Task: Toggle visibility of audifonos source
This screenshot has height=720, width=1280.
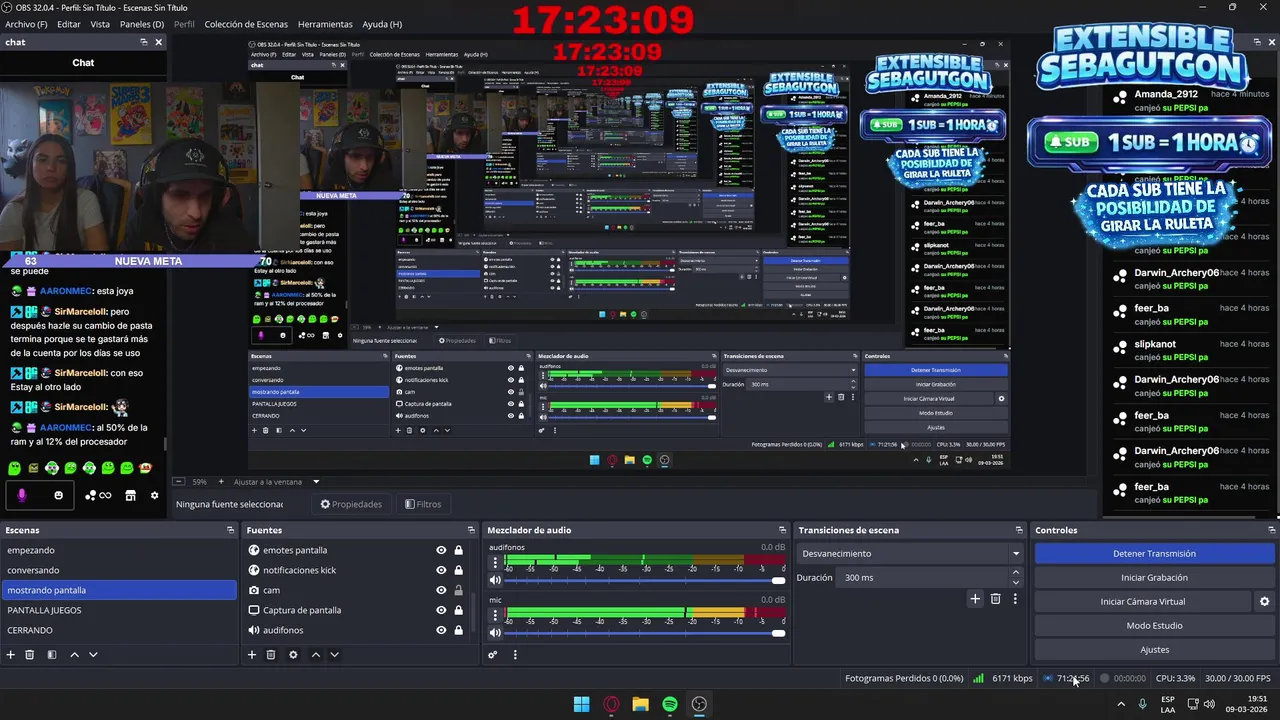Action: click(441, 630)
